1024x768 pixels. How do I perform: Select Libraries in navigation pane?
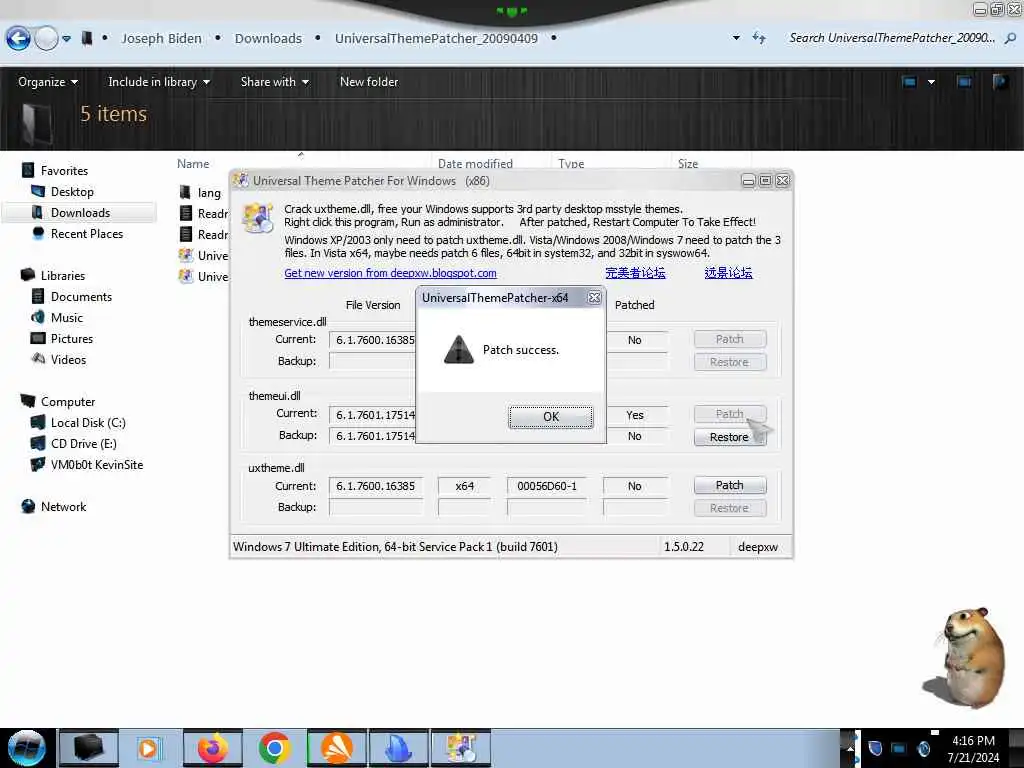[63, 276]
